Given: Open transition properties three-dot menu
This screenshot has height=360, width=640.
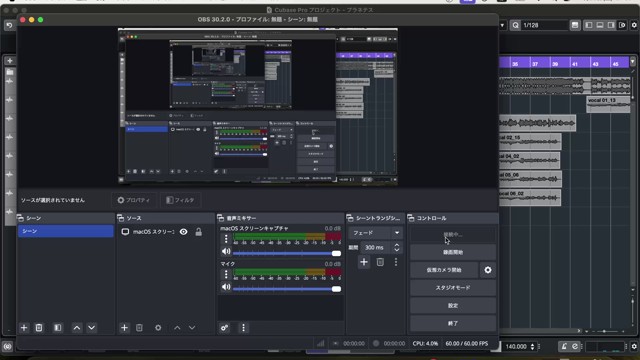Looking at the screenshot, I should point(396,262).
